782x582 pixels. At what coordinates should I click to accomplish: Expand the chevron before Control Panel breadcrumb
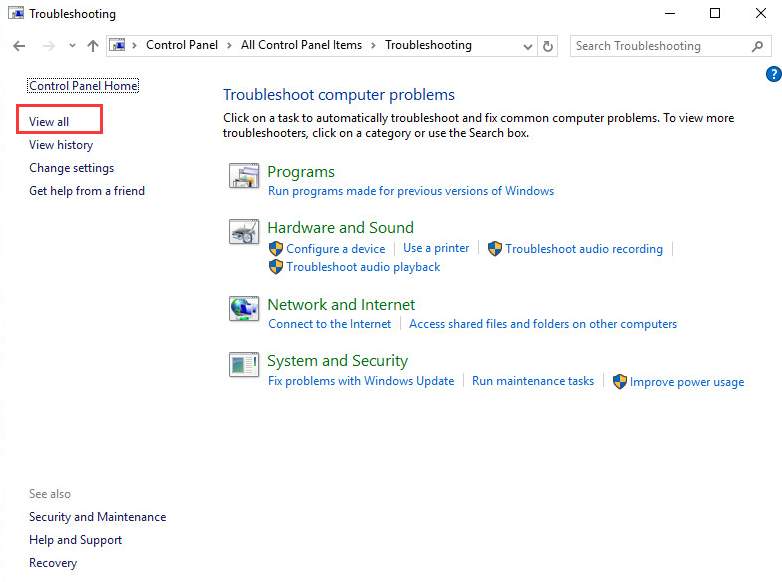tap(134, 45)
